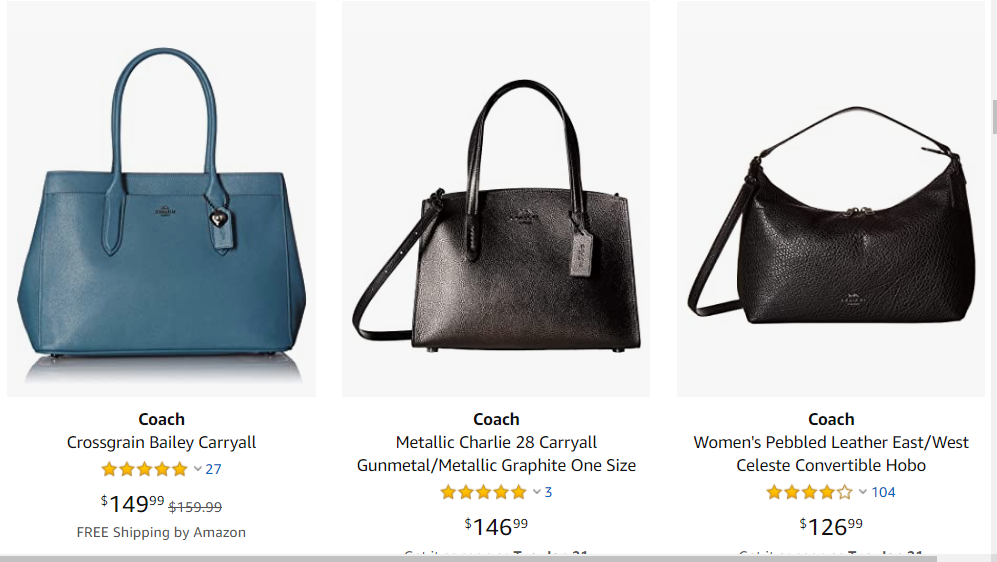The height and width of the screenshot is (562, 997).
Task: View the 104 reviews for Celeste Hobo
Action: point(883,492)
